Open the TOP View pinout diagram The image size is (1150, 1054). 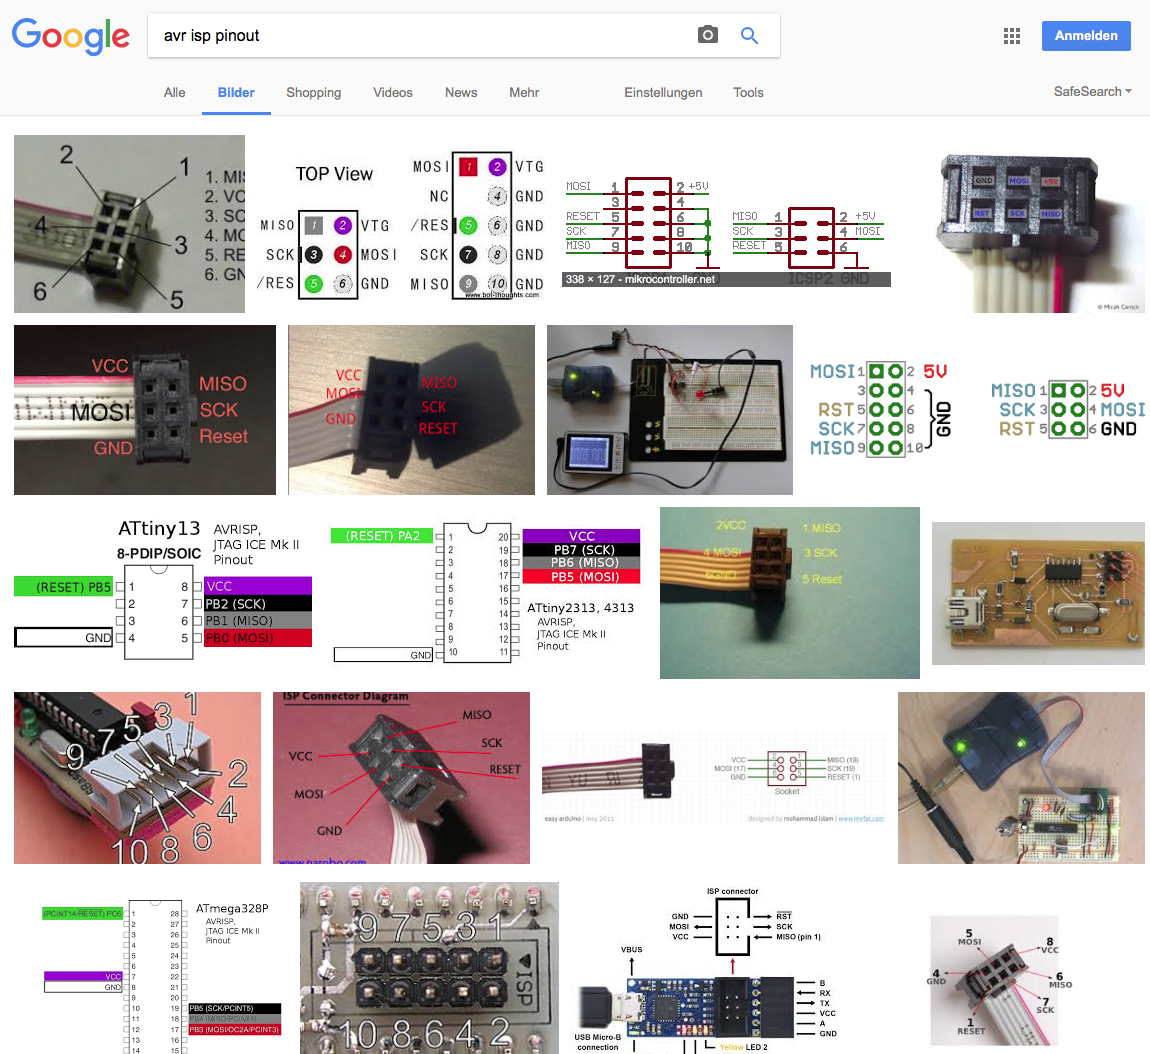pos(402,224)
